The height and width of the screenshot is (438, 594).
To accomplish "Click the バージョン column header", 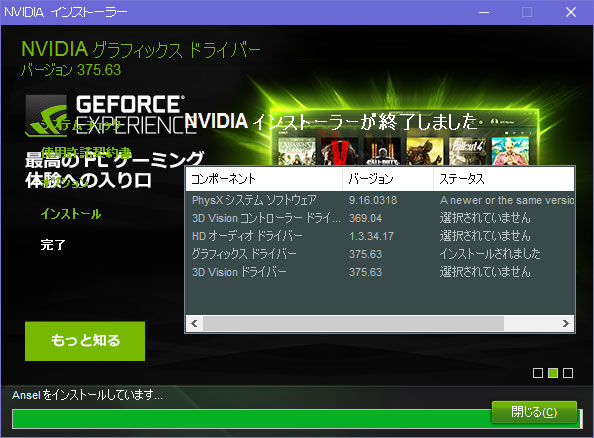I will [388, 179].
